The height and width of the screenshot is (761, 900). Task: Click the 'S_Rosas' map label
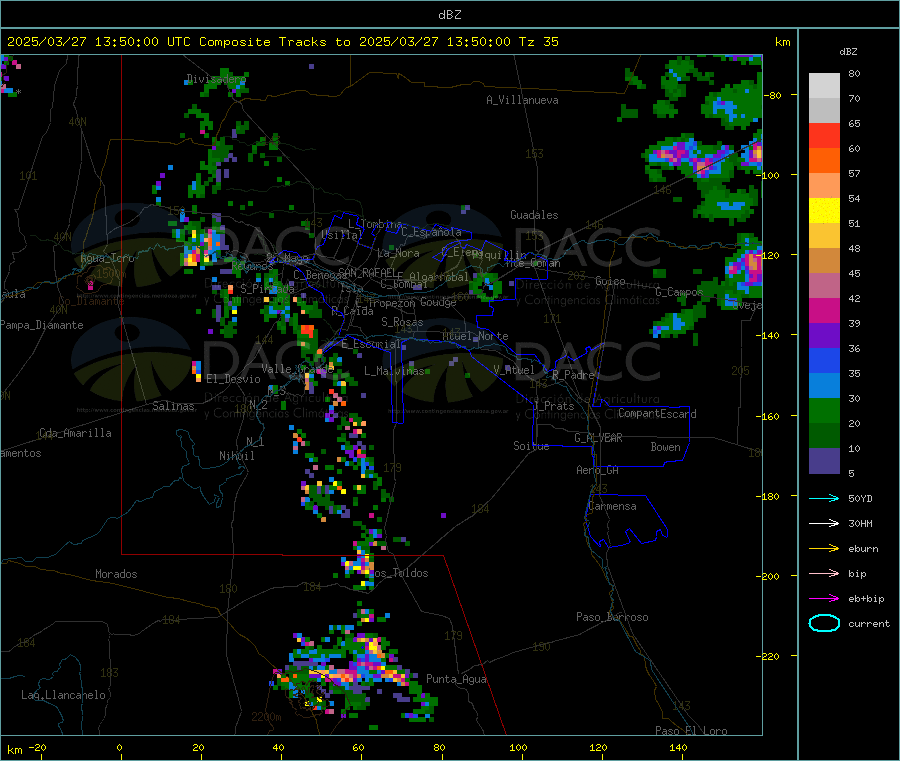402,322
